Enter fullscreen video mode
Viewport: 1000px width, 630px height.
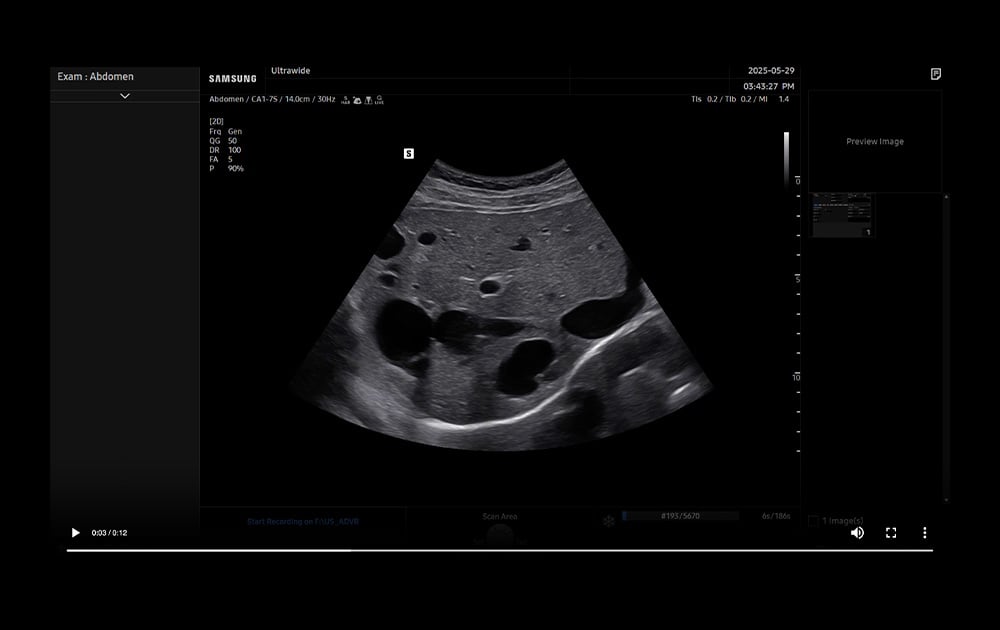[x=891, y=533]
